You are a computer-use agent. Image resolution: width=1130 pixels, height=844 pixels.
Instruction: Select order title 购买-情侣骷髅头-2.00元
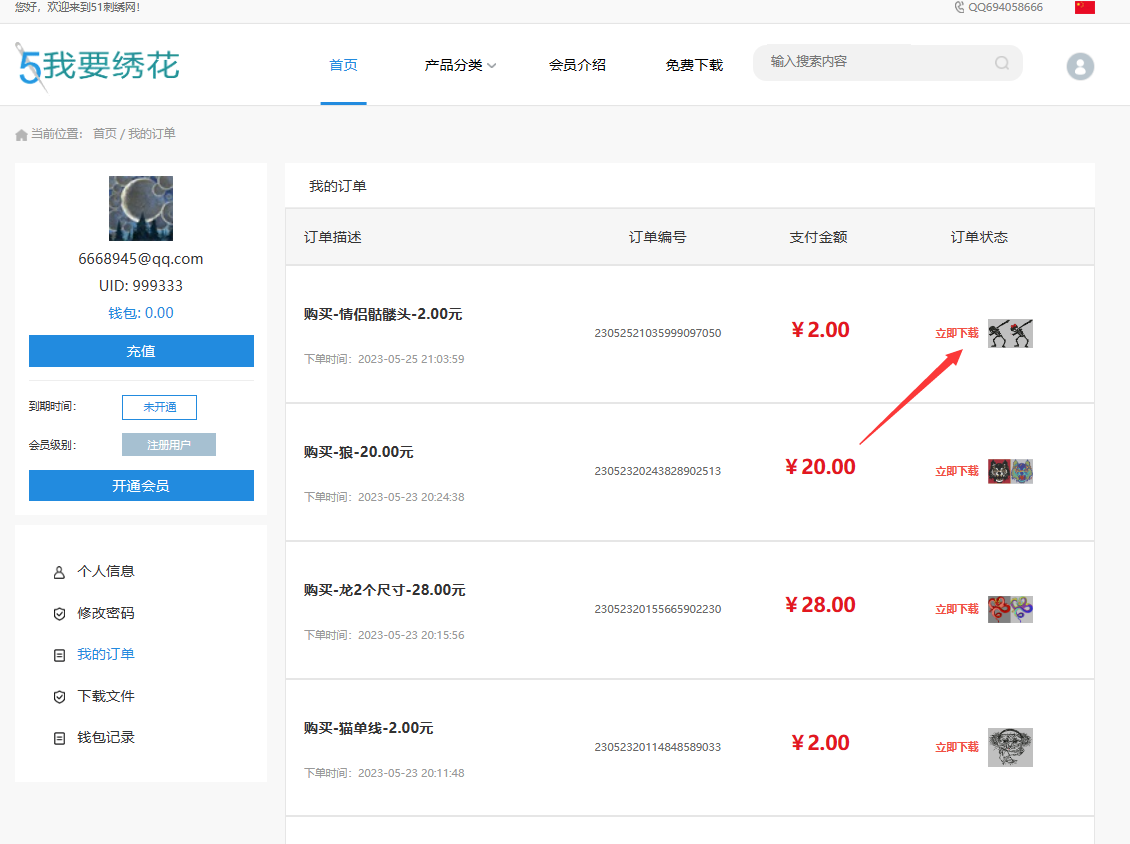tap(383, 314)
